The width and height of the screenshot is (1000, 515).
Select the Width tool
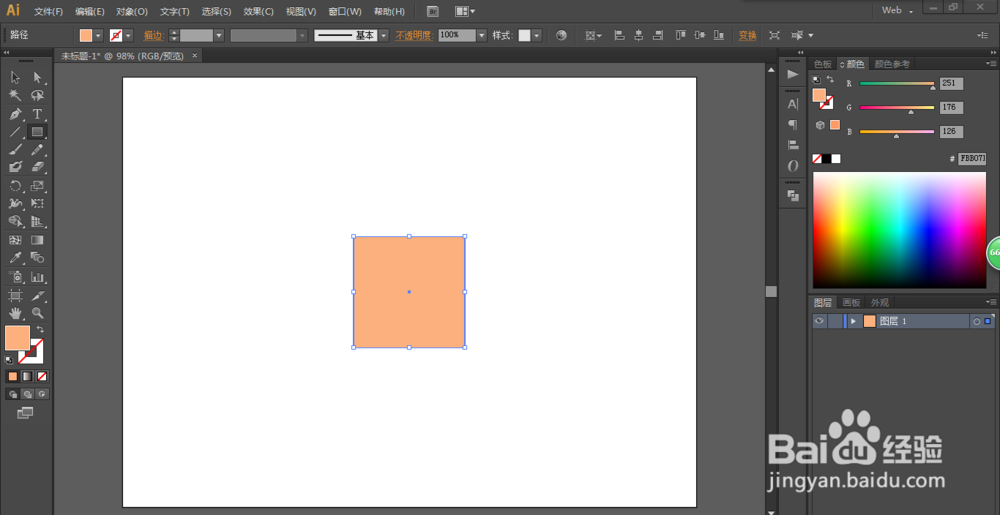[x=16, y=204]
